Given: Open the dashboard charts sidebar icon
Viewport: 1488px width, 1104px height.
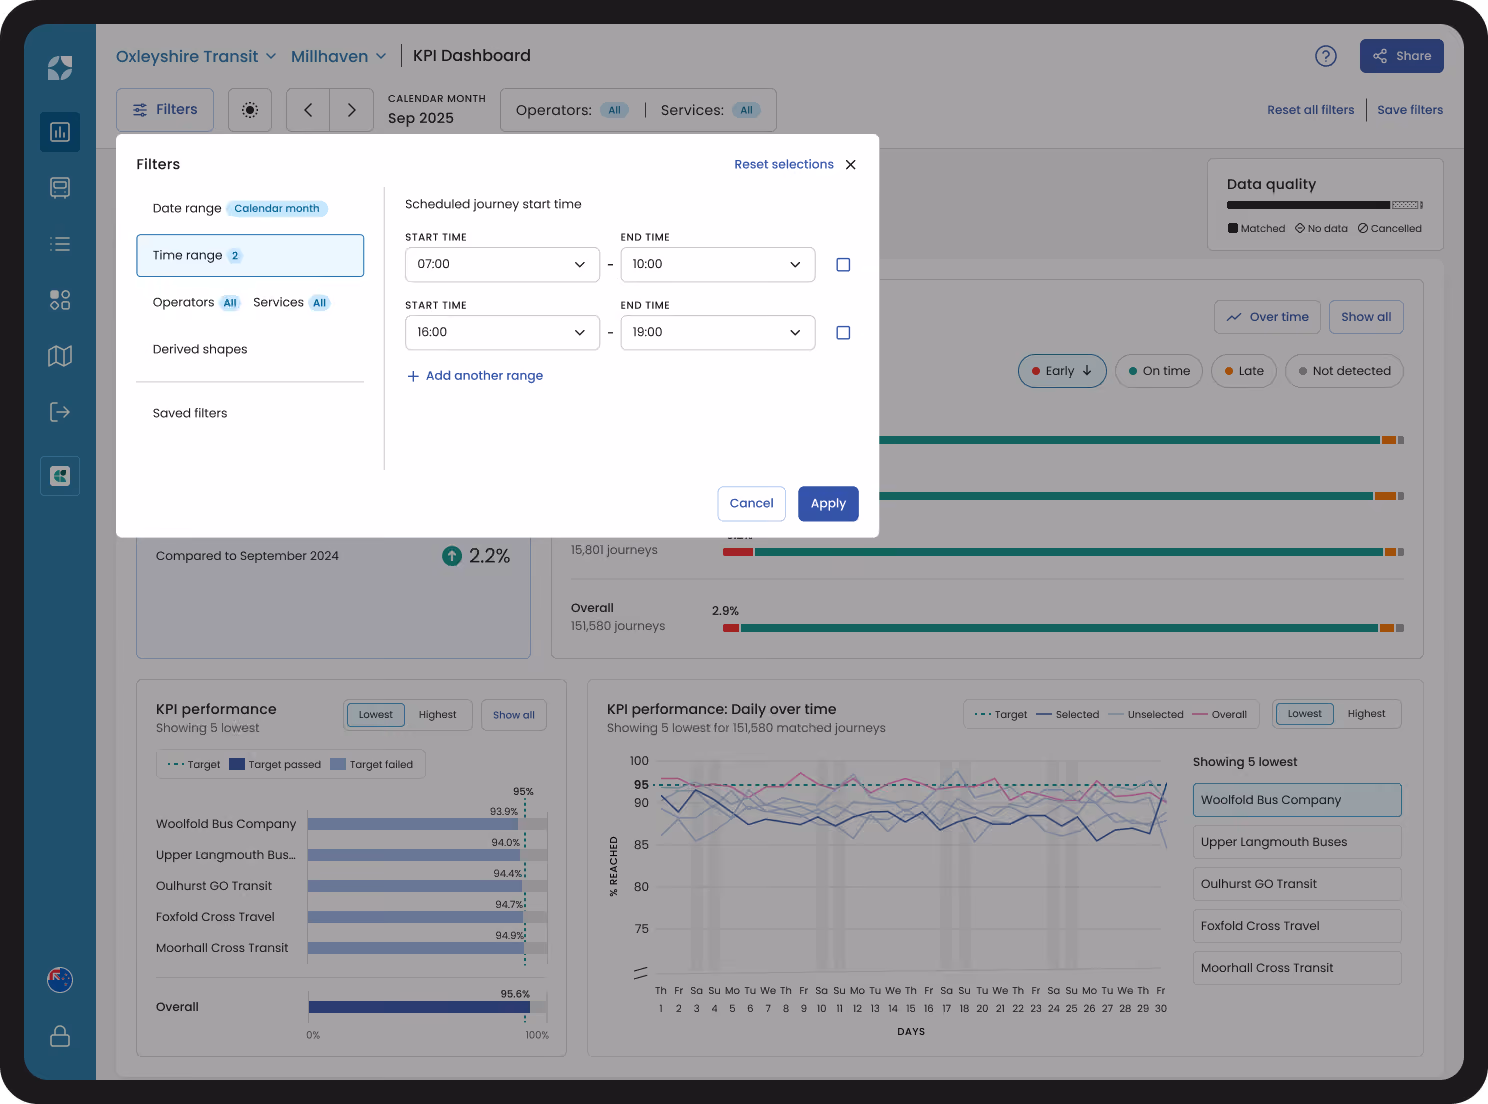Looking at the screenshot, I should [x=60, y=132].
